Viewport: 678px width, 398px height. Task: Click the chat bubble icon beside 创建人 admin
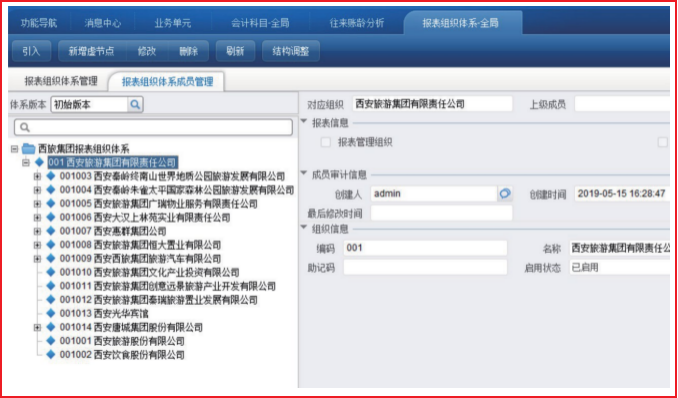(x=504, y=194)
